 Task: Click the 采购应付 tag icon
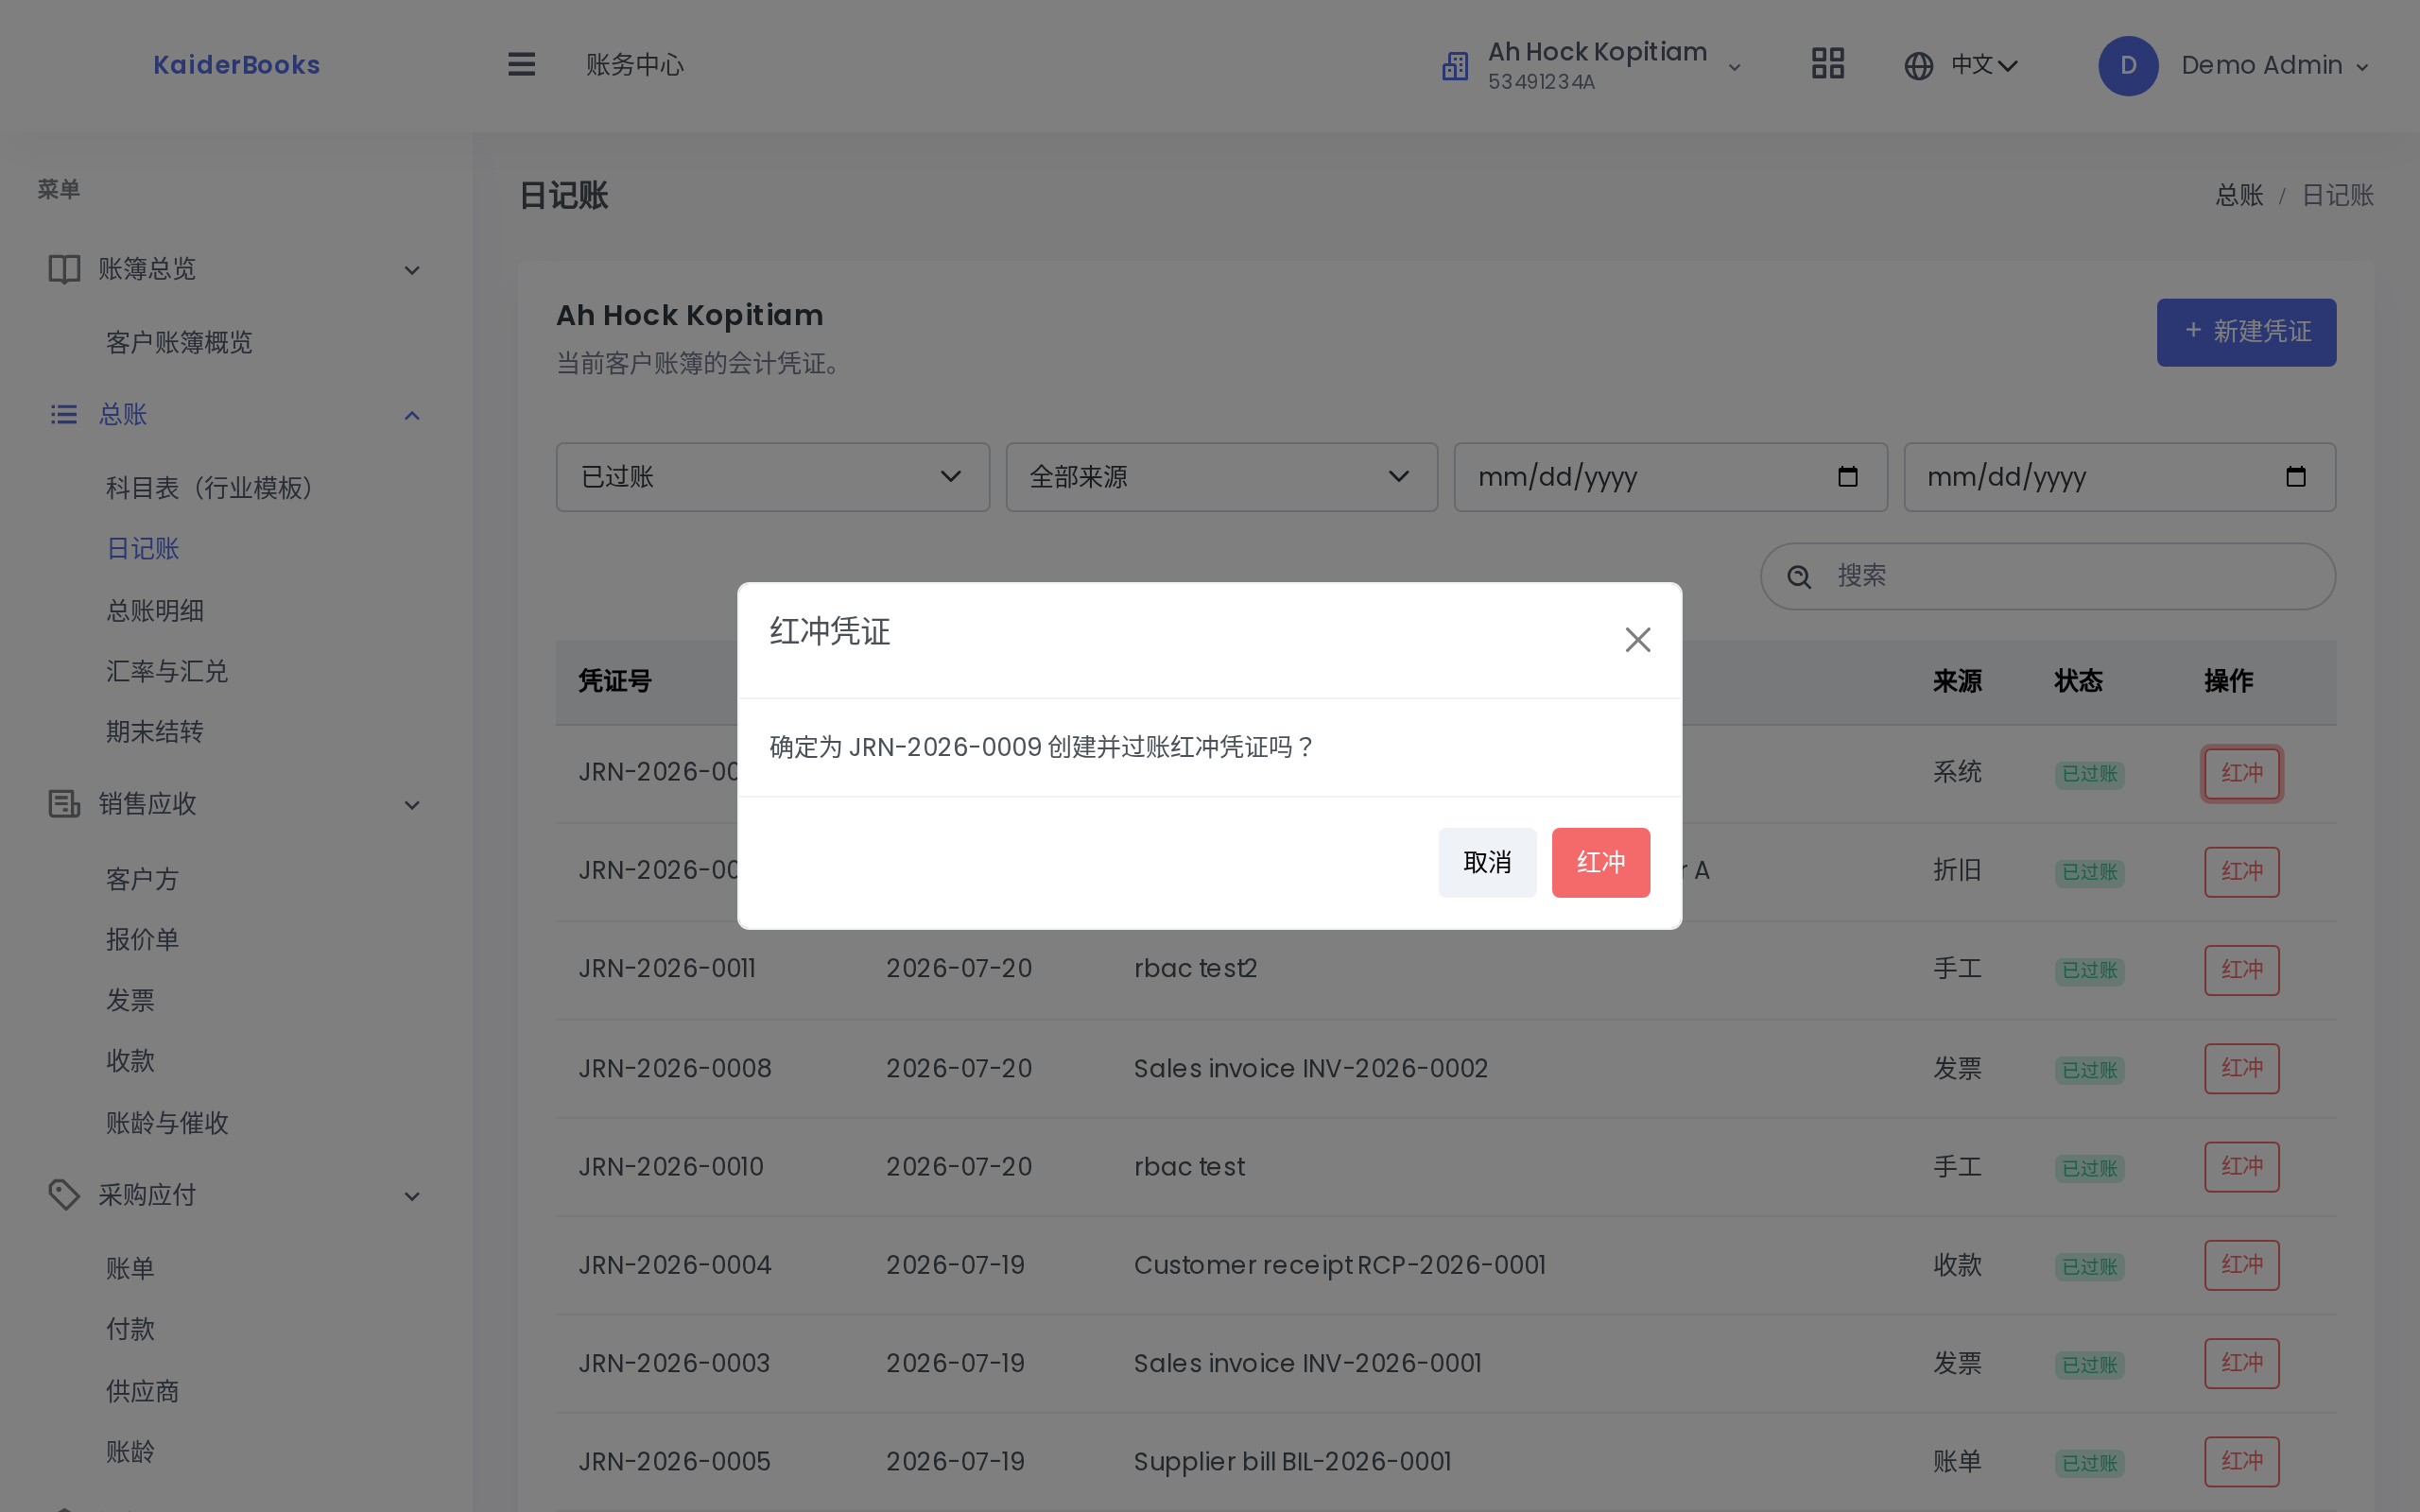click(64, 1194)
